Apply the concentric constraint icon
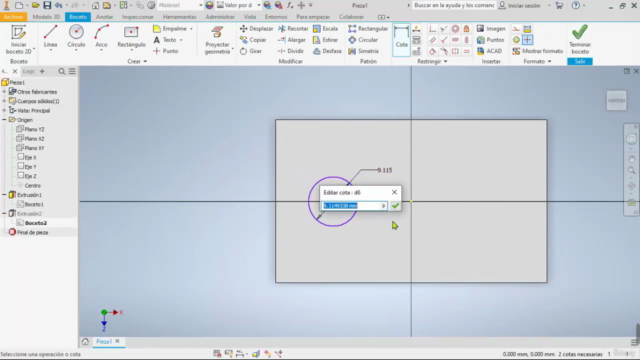 455,29
